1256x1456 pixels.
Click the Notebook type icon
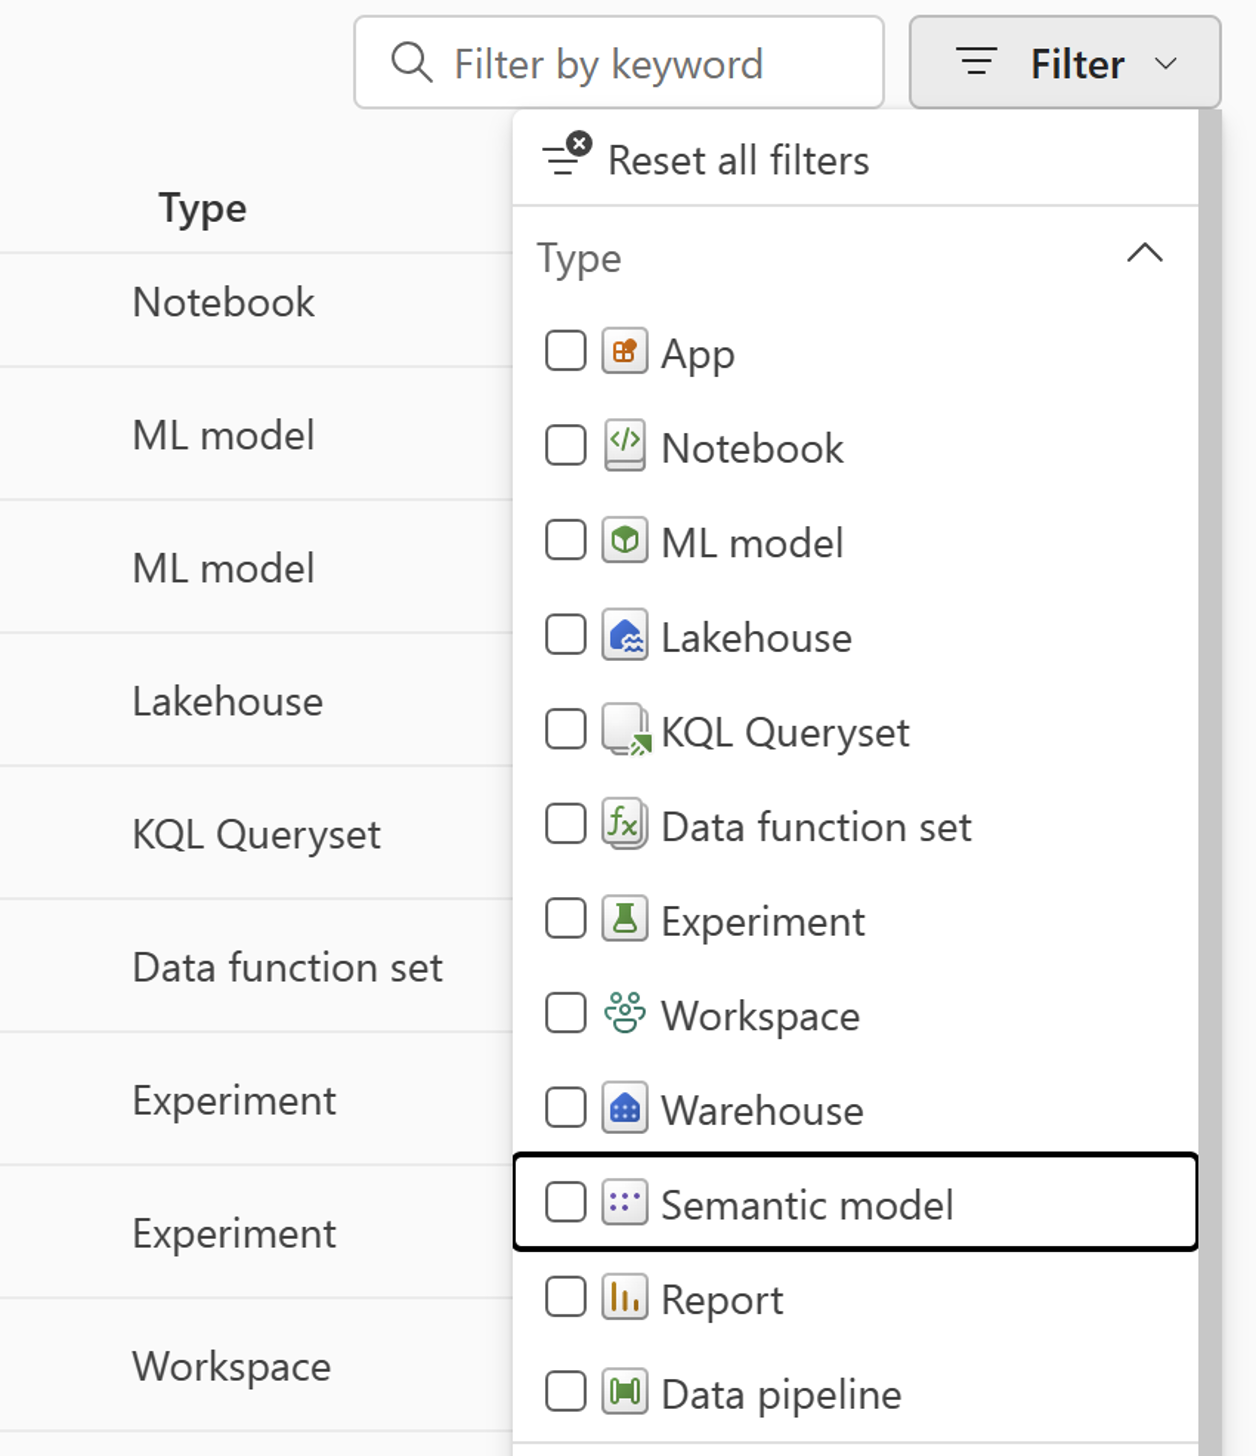(625, 445)
